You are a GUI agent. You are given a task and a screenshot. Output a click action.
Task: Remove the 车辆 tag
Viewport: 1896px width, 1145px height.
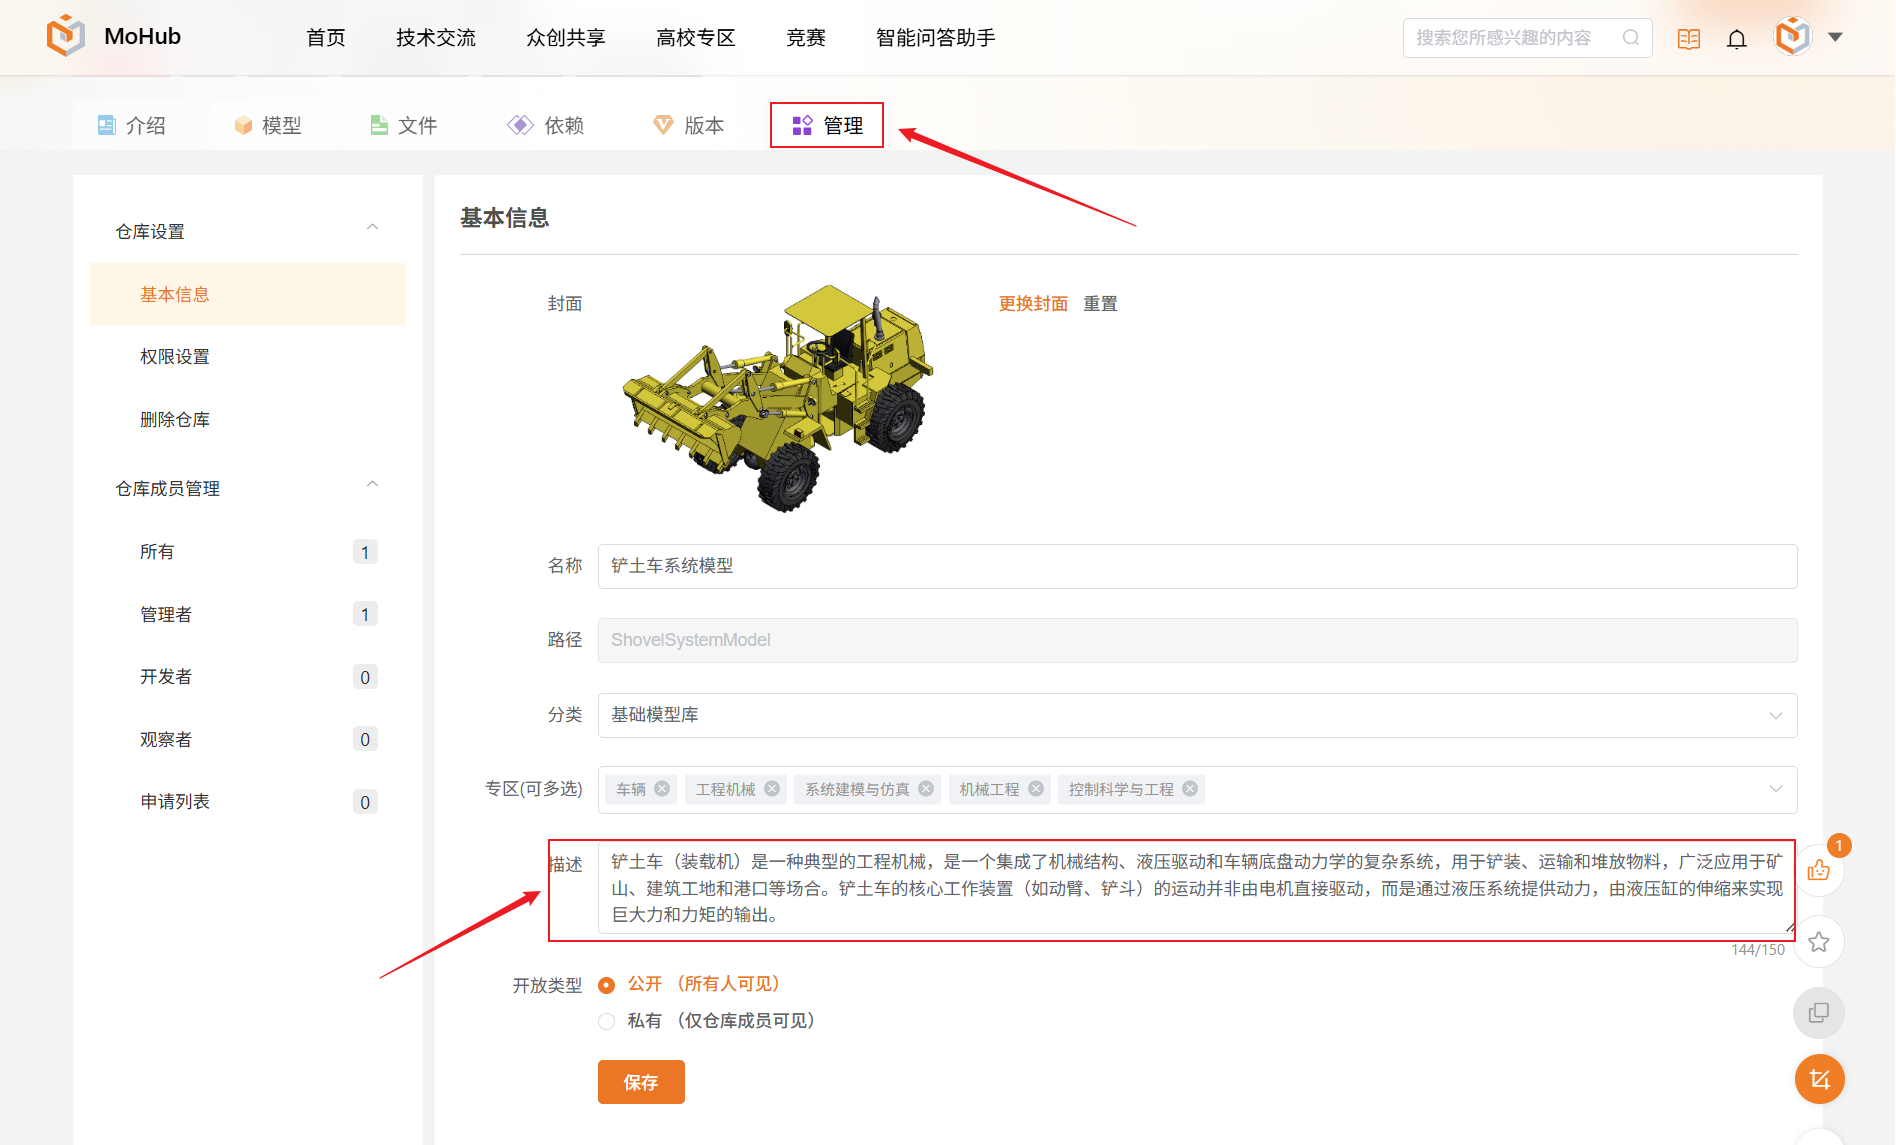click(662, 789)
